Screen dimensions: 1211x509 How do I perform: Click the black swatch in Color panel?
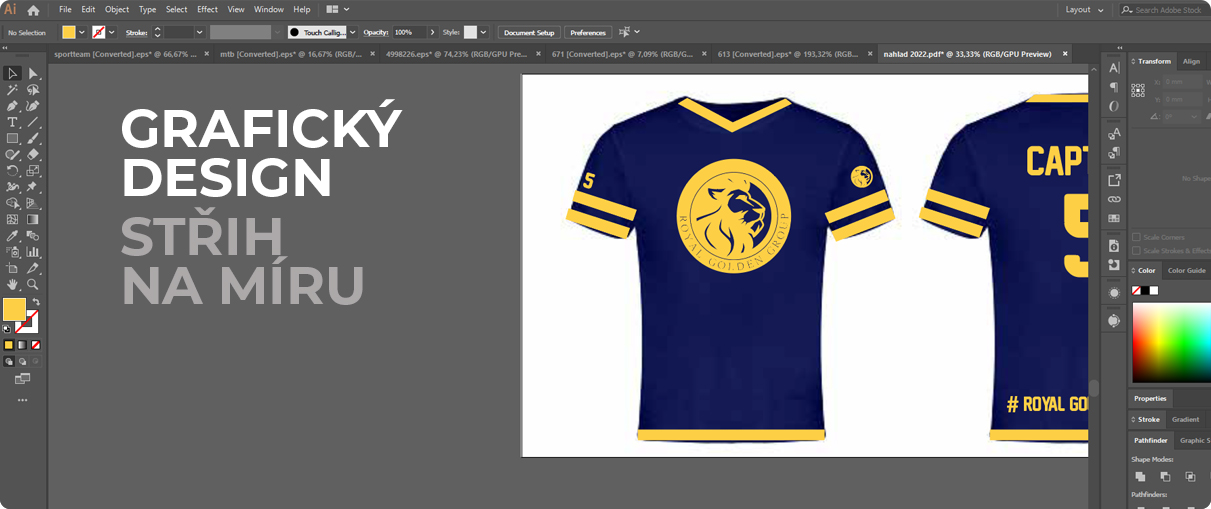point(1145,290)
